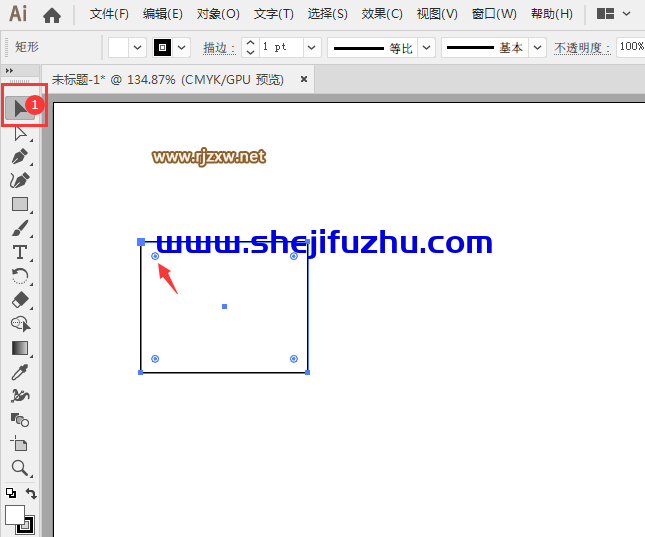Click the 不透明度 opacity link
645x537 pixels.
click(x=581, y=48)
